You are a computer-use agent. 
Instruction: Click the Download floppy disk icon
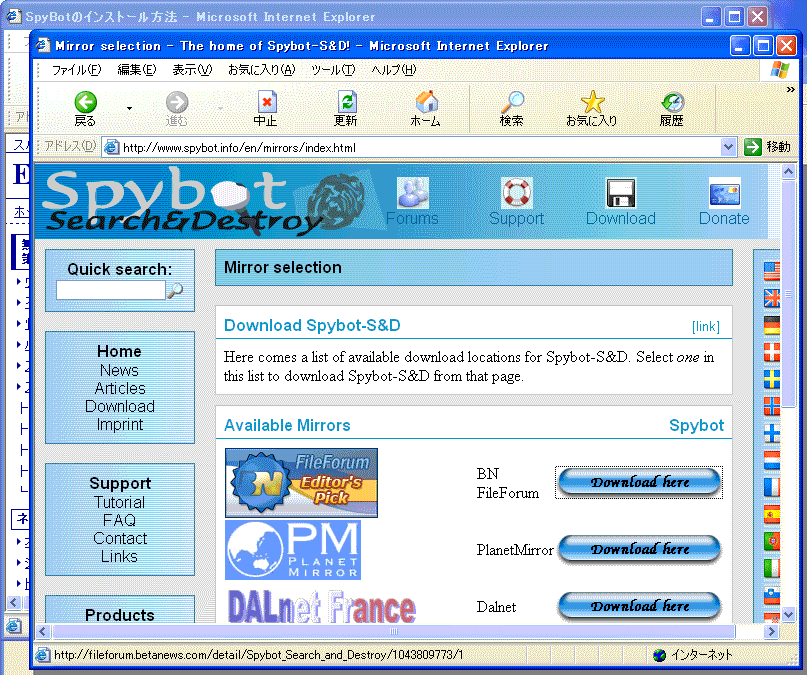click(x=621, y=193)
